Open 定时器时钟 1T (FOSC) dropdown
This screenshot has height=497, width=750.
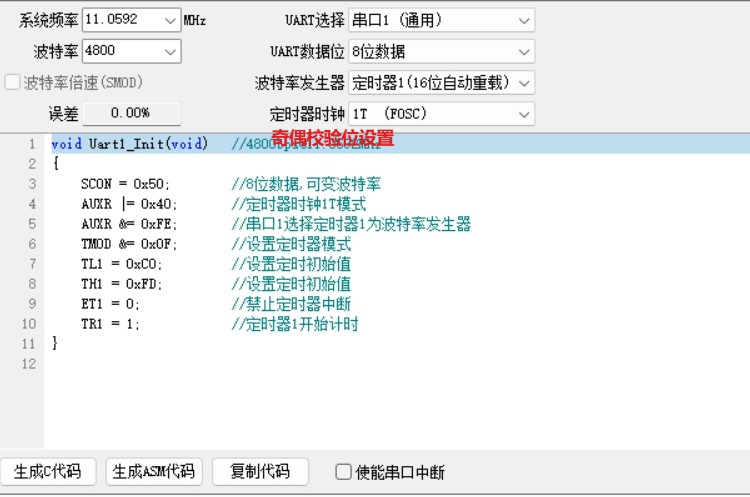click(x=441, y=114)
